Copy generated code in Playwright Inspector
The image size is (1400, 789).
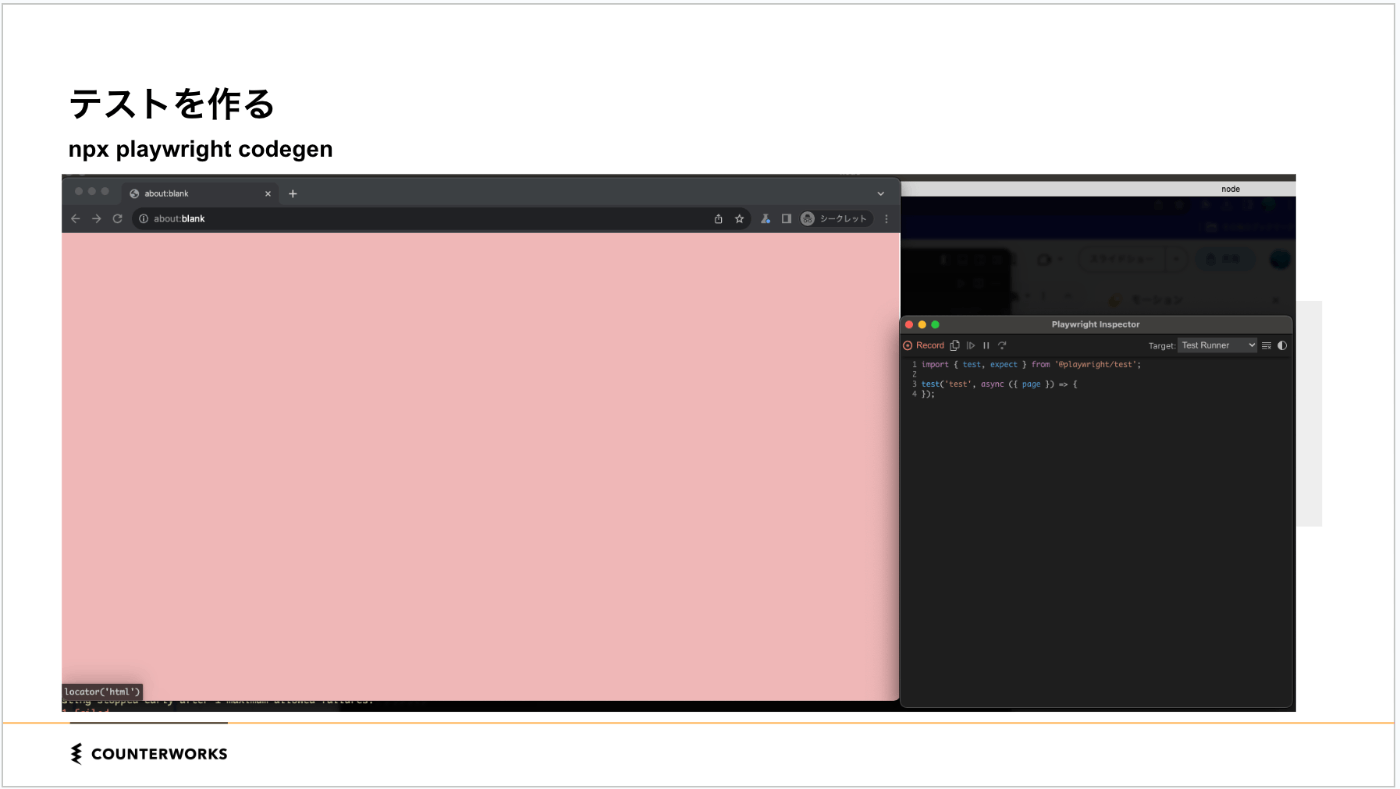[x=955, y=345]
